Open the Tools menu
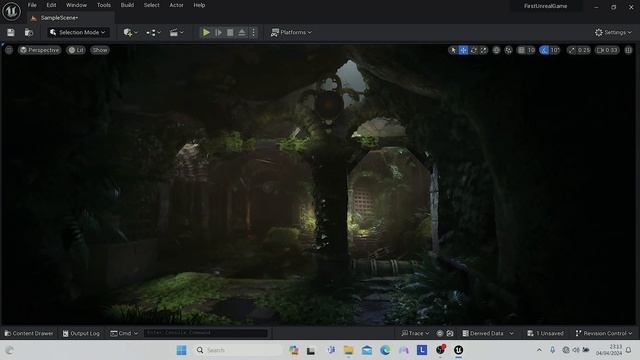The height and width of the screenshot is (360, 640). click(x=104, y=5)
